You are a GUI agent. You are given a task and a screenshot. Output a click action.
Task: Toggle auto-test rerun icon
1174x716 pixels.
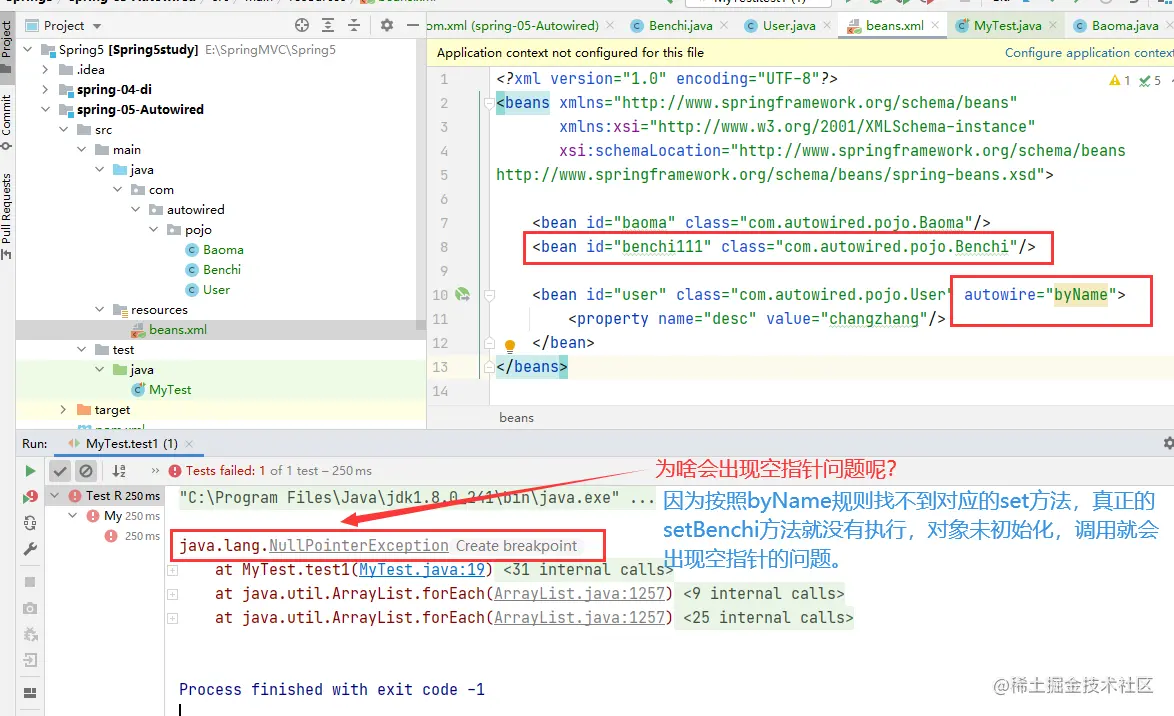pyautogui.click(x=30, y=523)
